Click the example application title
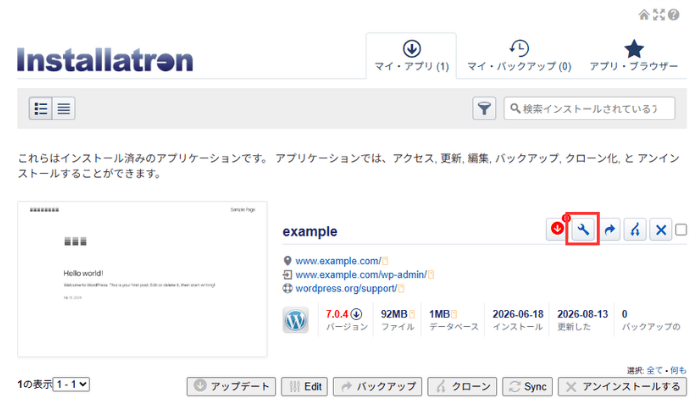Image resolution: width=700 pixels, height=405 pixels. 310,231
